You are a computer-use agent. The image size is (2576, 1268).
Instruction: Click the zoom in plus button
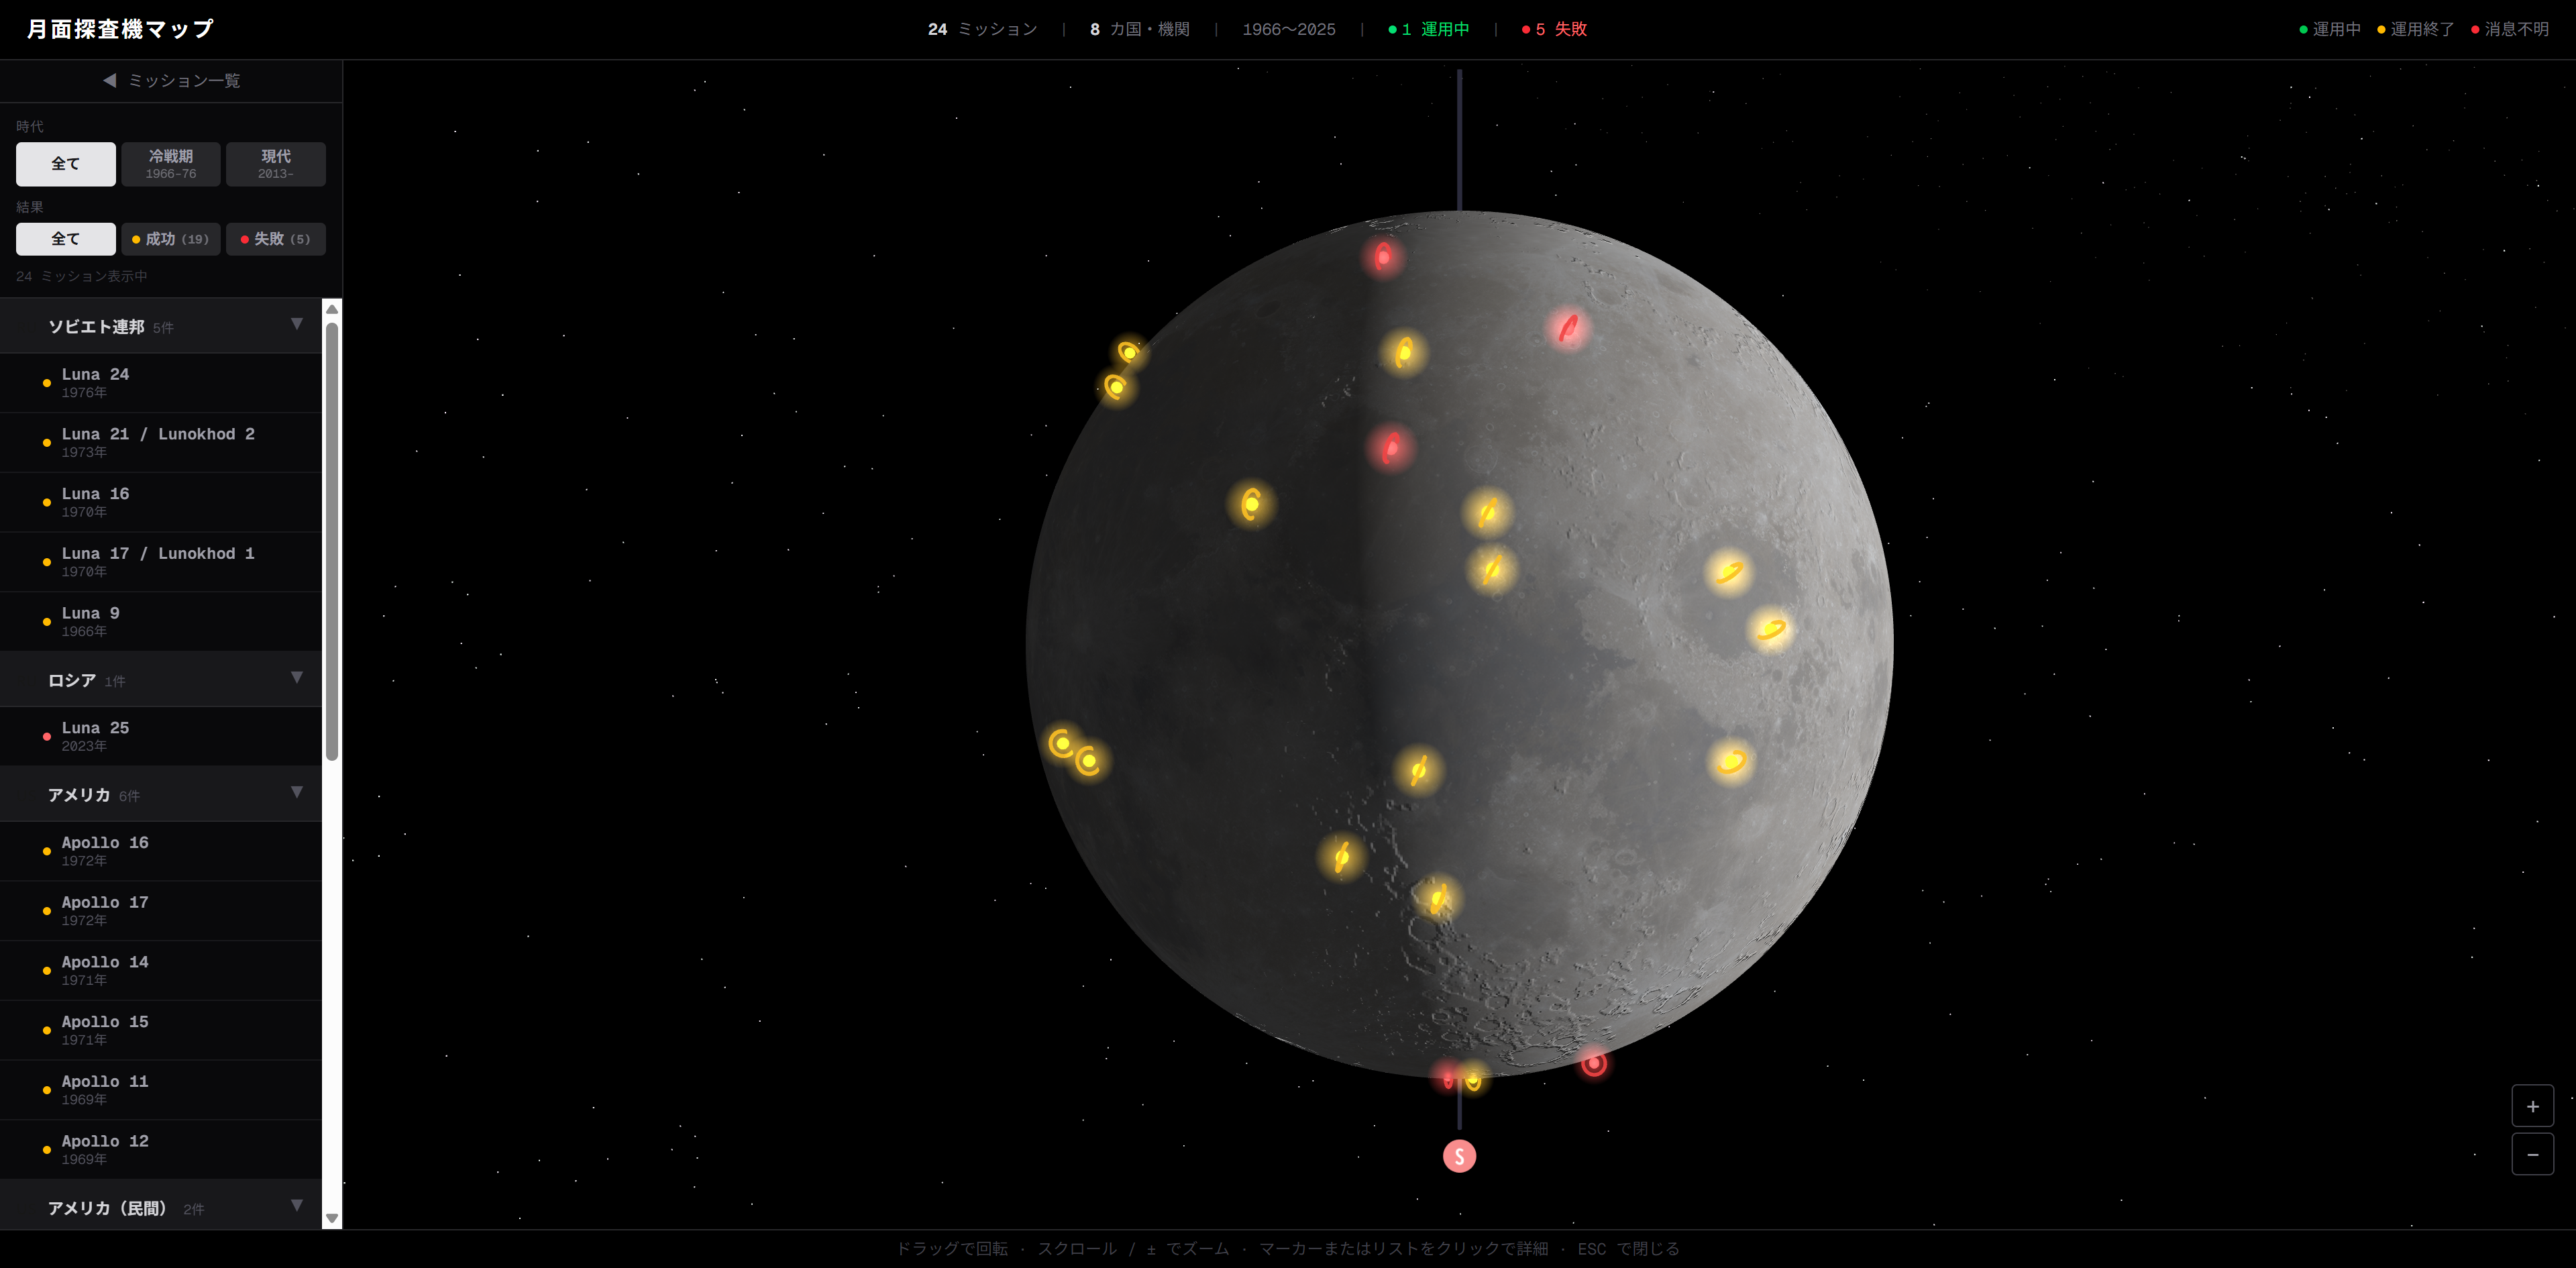[2532, 1106]
